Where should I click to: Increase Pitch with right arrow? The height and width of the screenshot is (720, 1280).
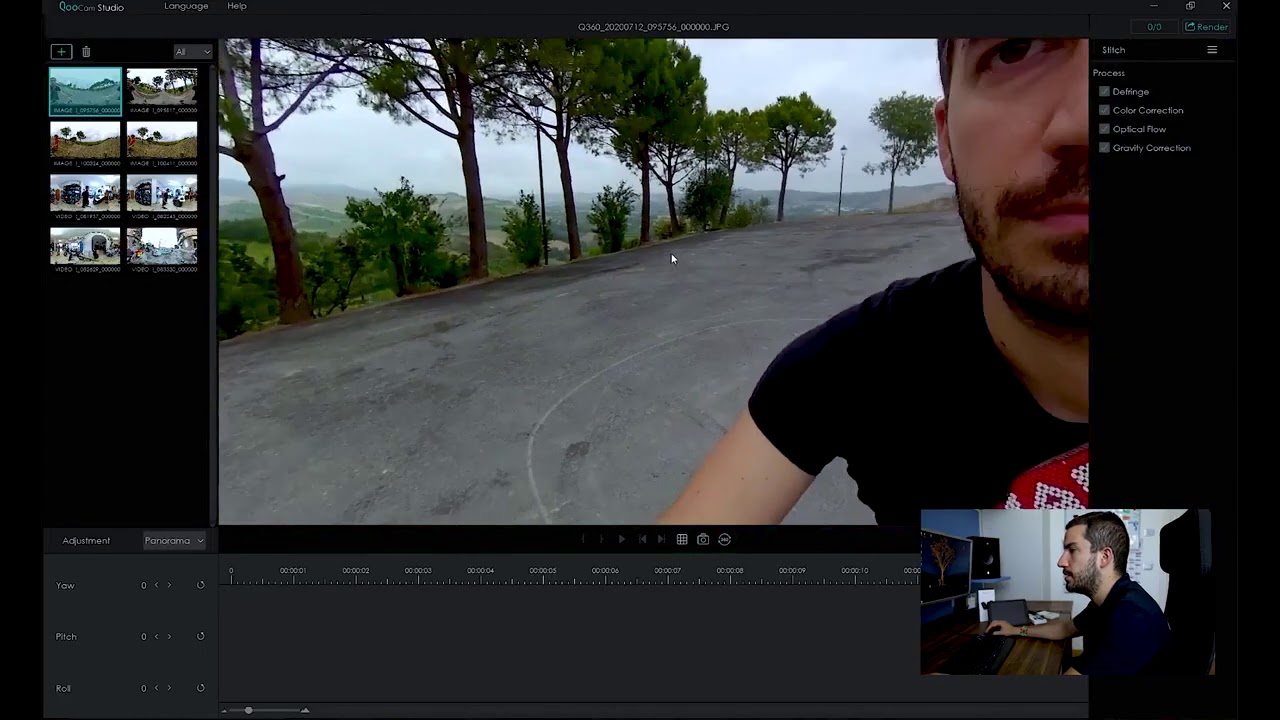pyautogui.click(x=169, y=636)
